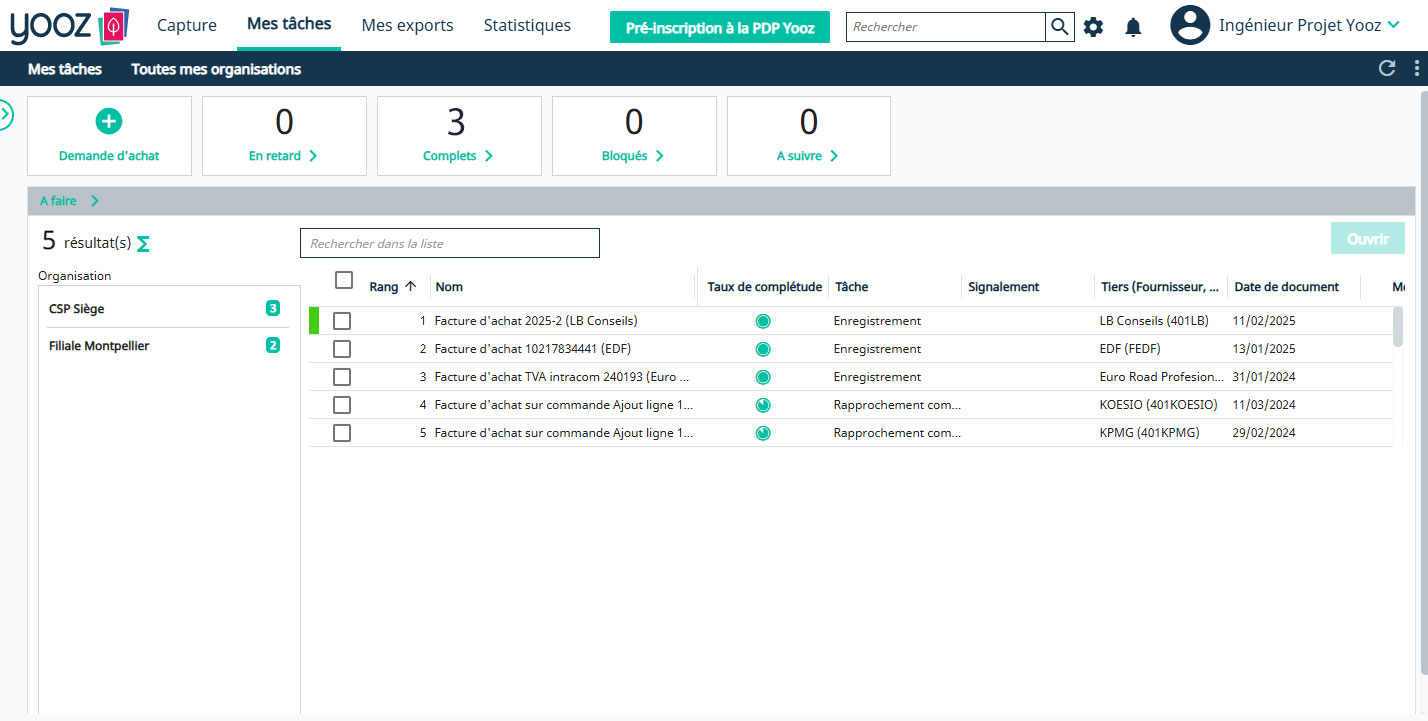Open the A suivre tile
This screenshot has height=721, width=1428.
point(809,136)
